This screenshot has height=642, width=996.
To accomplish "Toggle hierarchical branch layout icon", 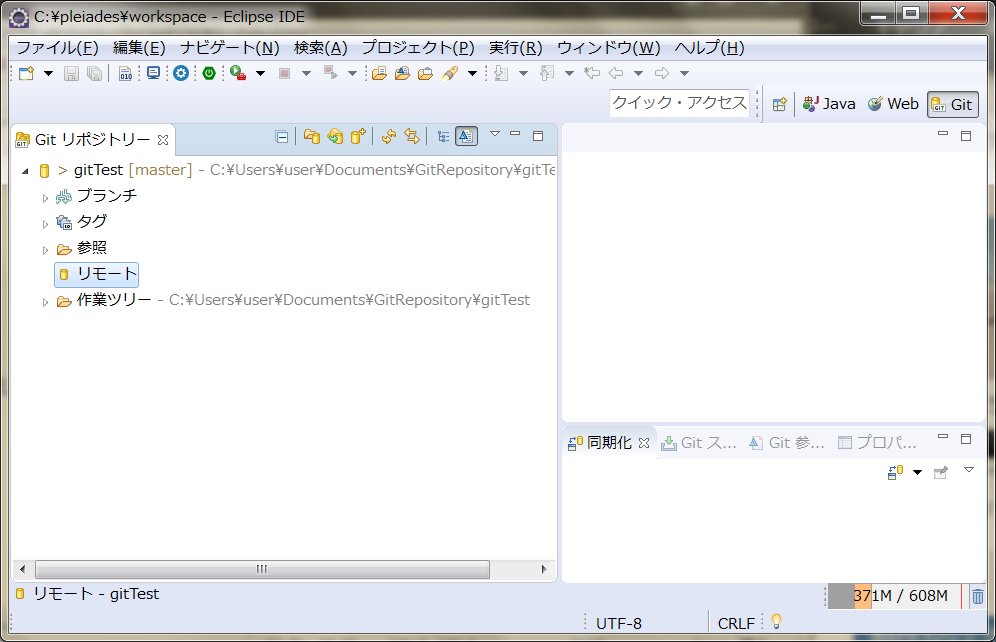I will (x=443, y=137).
